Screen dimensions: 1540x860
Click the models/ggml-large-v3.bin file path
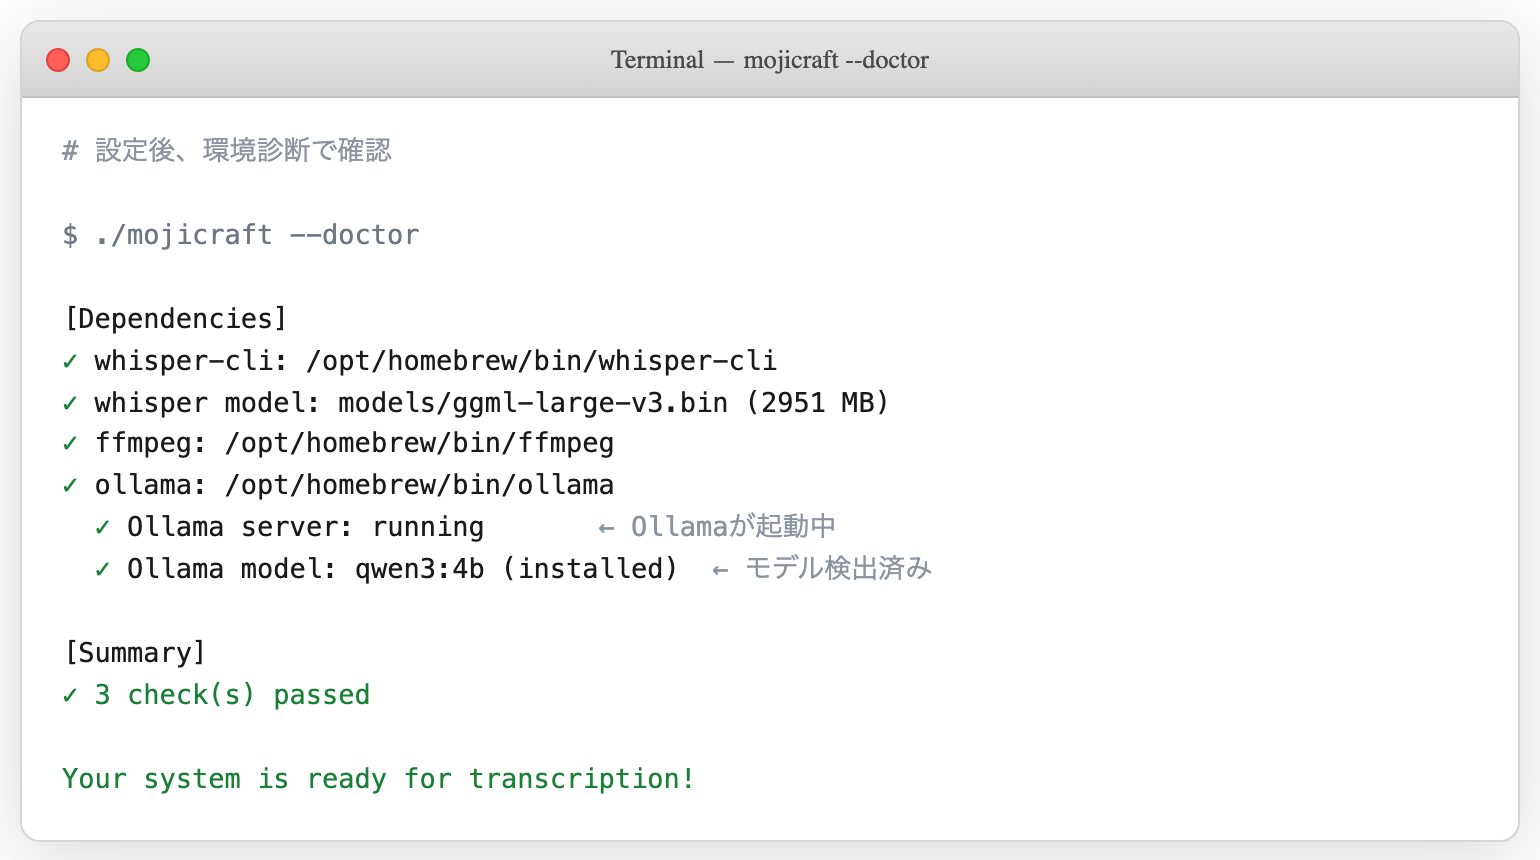point(533,403)
